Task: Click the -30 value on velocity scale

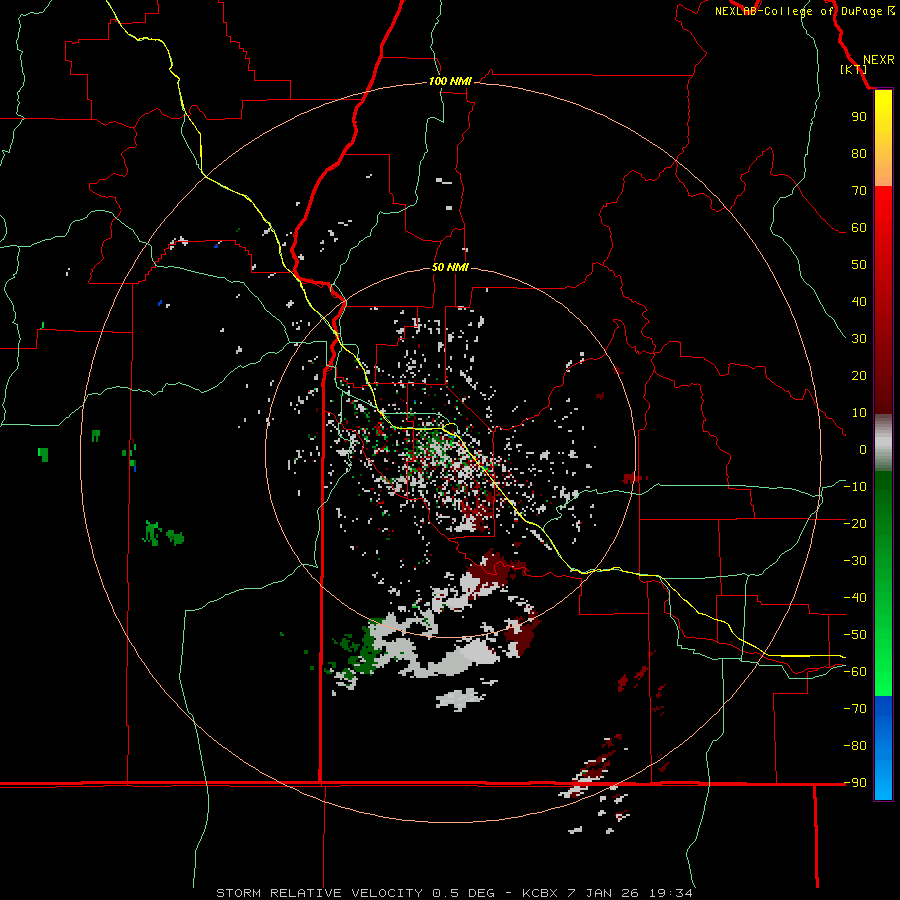Action: coord(855,561)
